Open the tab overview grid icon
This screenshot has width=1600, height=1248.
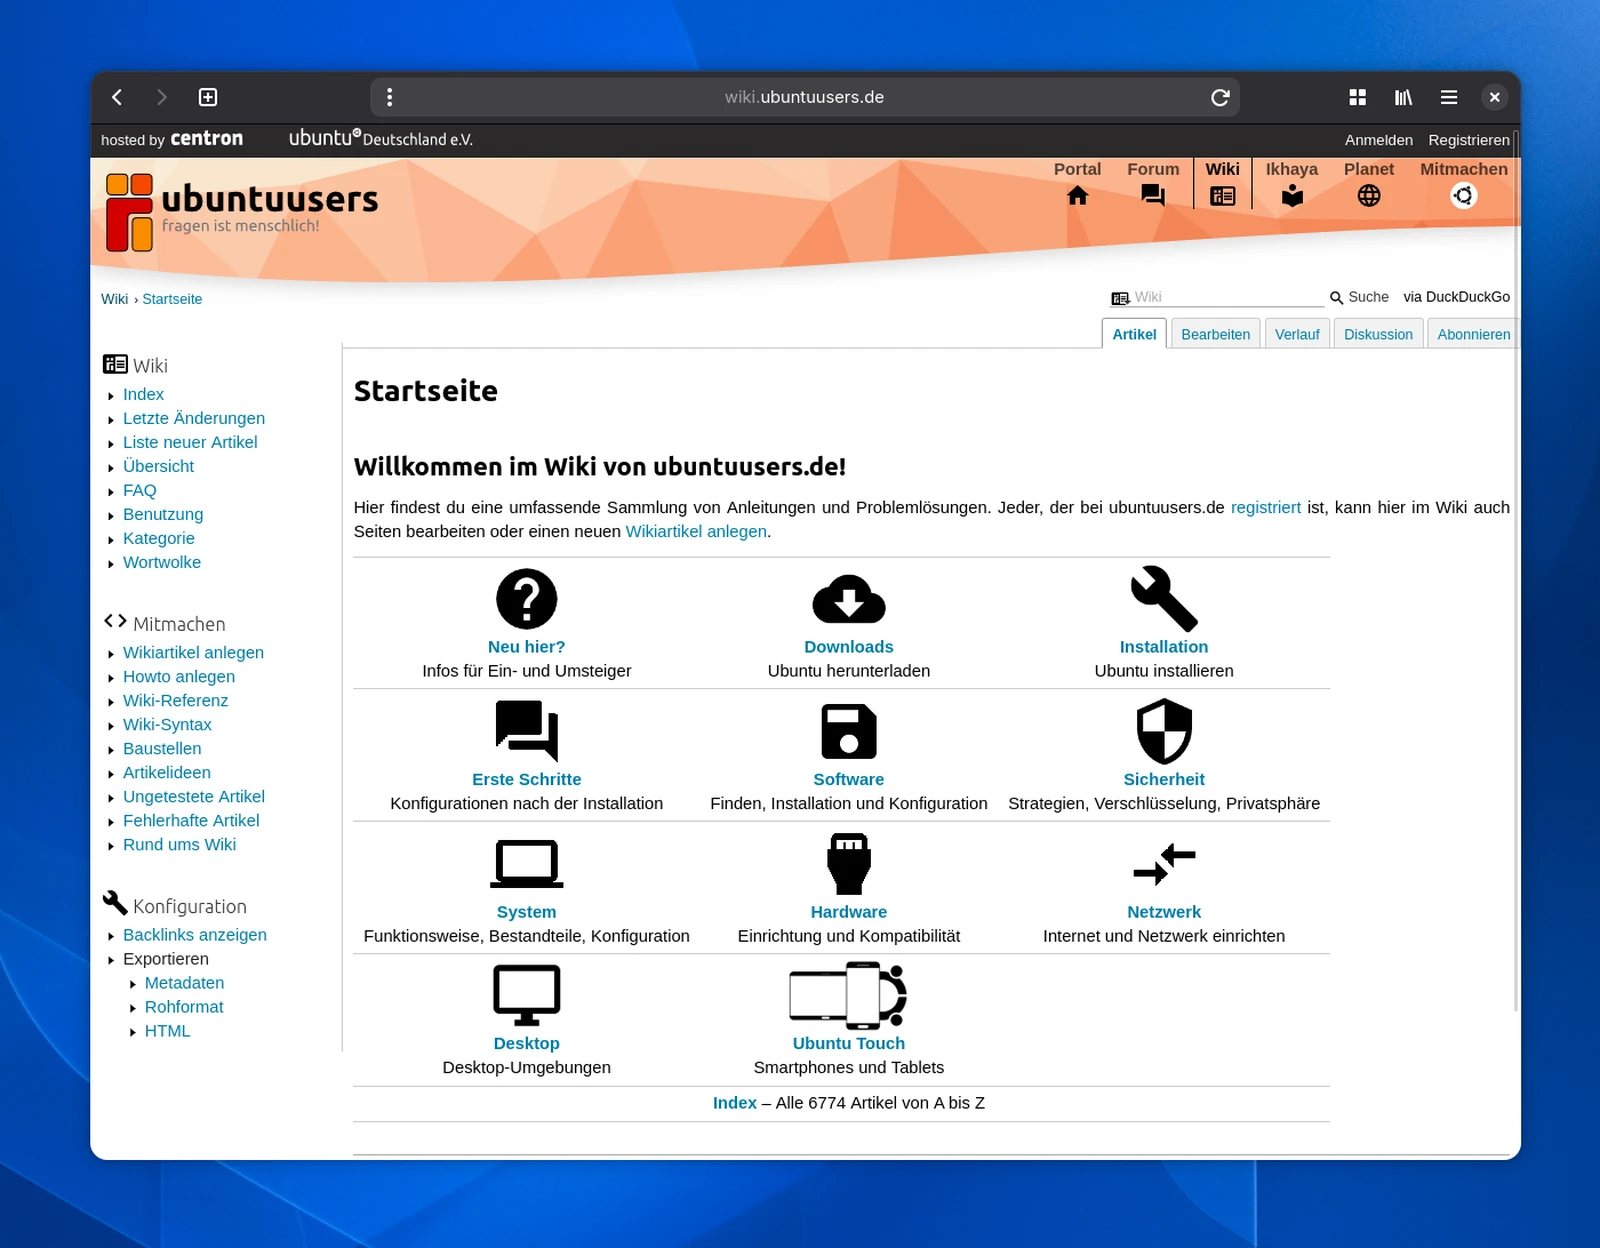tap(1357, 97)
